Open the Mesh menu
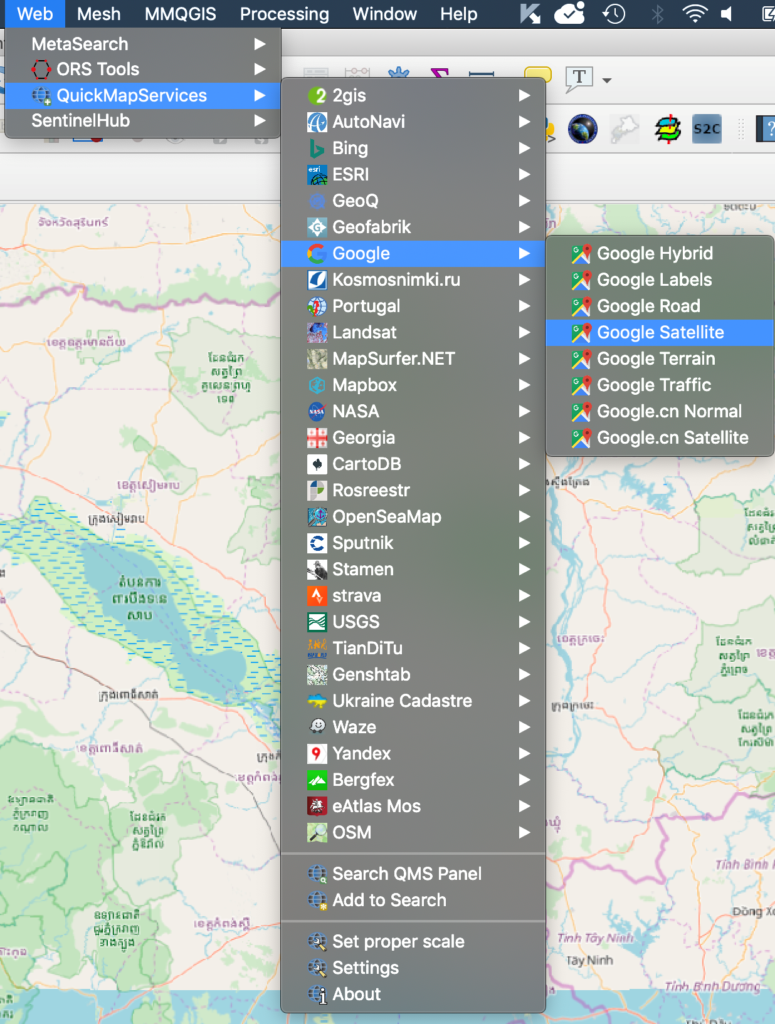The width and height of the screenshot is (775, 1024). coord(99,14)
